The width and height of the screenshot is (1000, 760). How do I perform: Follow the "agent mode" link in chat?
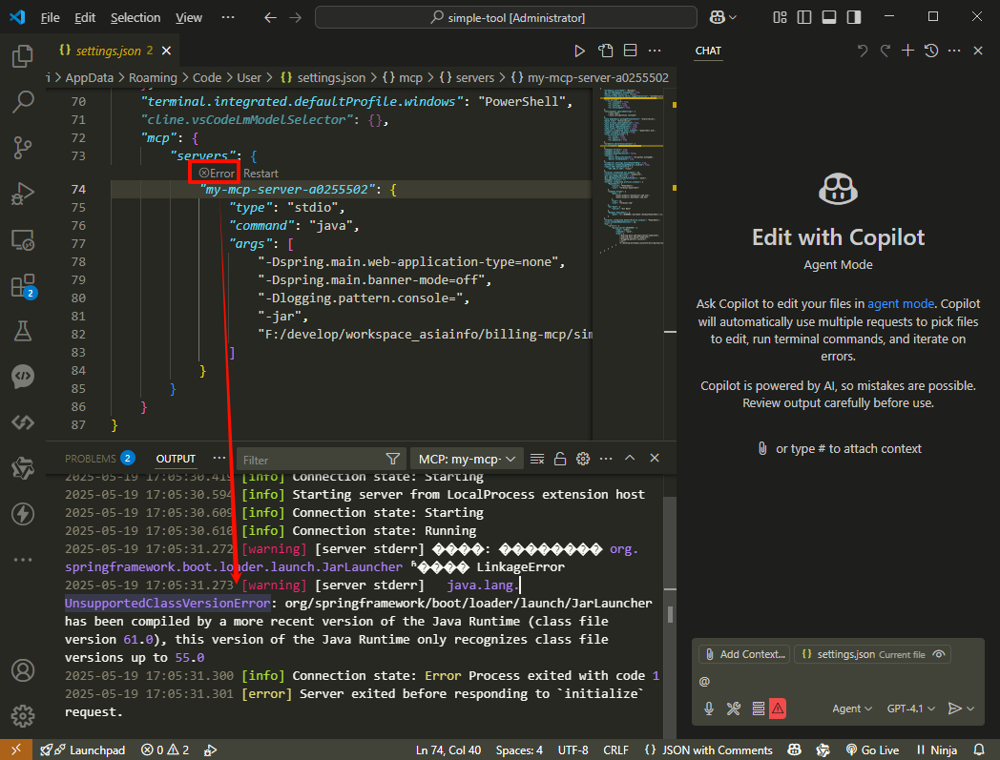[900, 303]
